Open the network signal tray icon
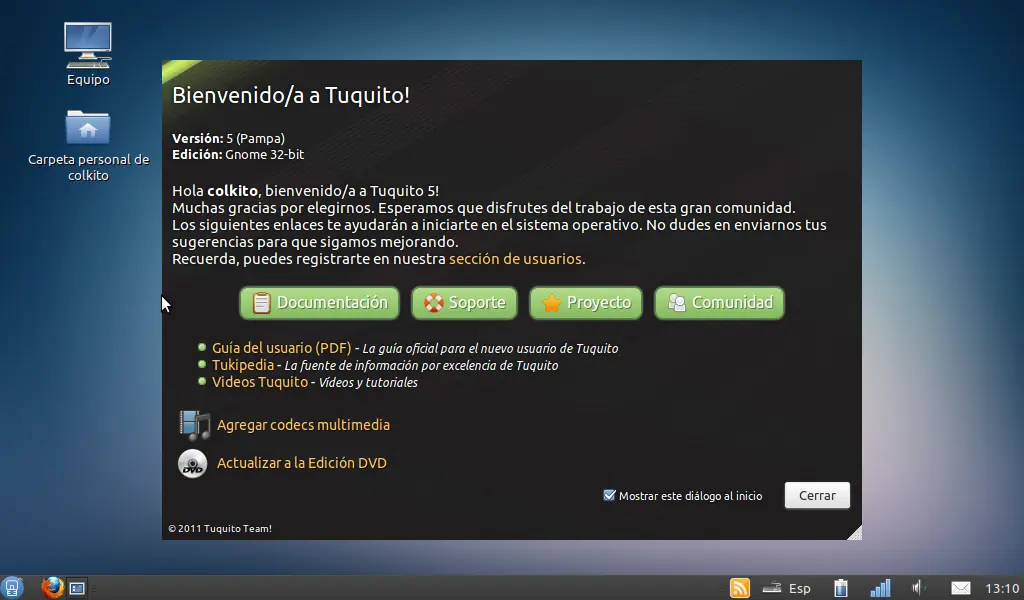 pos(880,588)
